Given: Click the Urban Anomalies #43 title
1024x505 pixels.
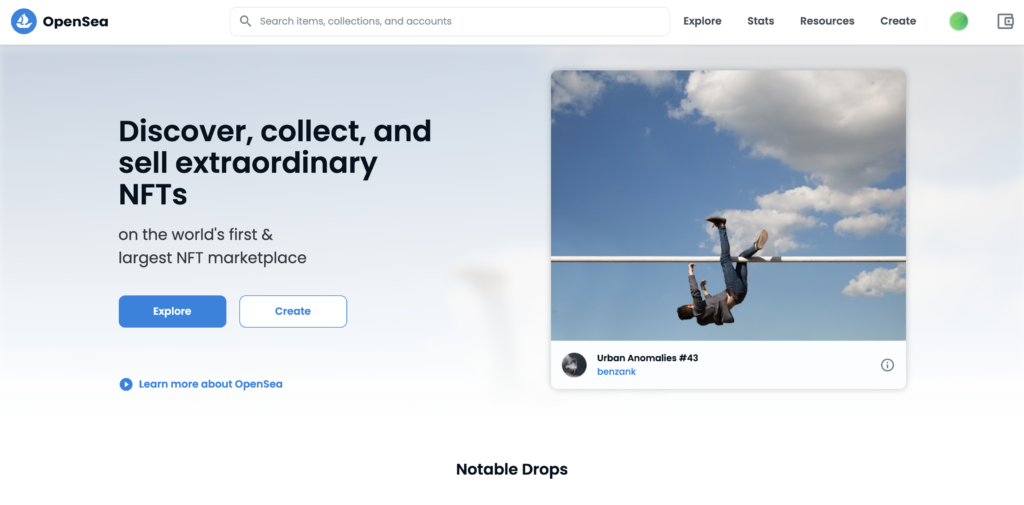Looking at the screenshot, I should [x=647, y=358].
